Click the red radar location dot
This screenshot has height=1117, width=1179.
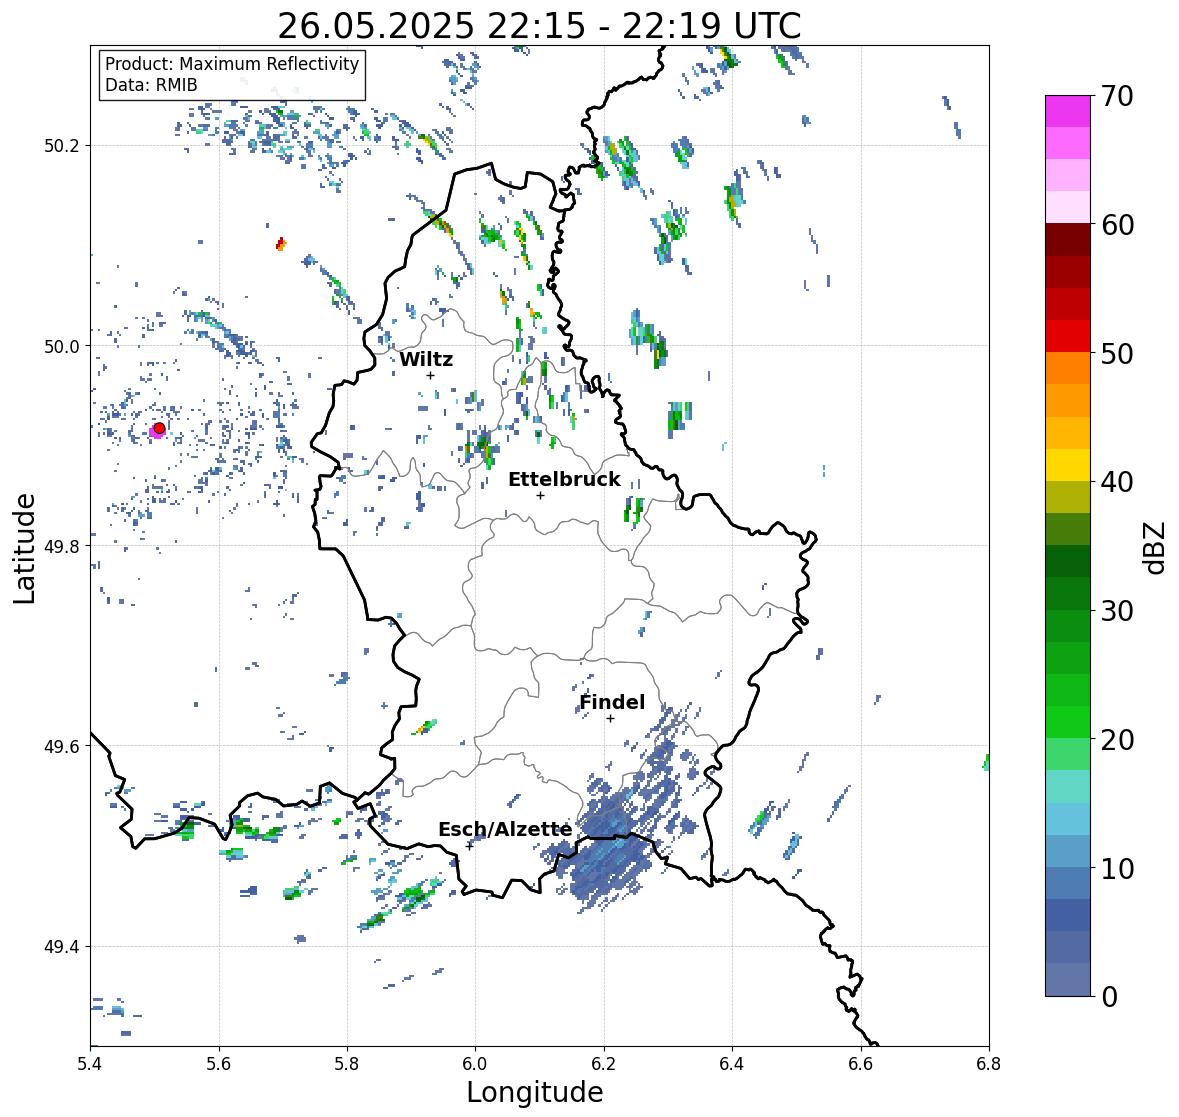159,428
